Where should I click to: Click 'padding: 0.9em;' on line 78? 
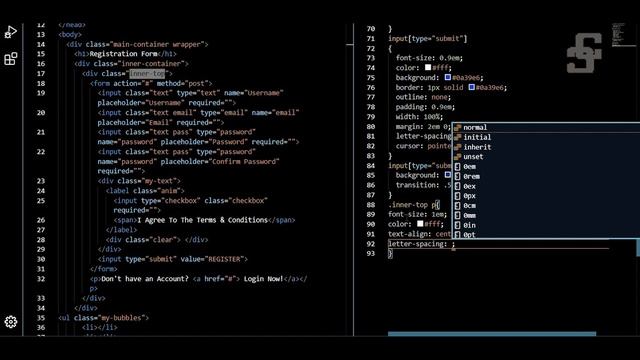click(x=425, y=107)
